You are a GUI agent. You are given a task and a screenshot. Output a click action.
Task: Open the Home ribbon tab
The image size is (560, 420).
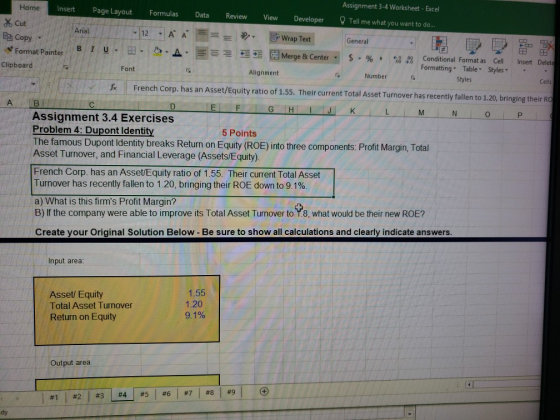(x=29, y=7)
